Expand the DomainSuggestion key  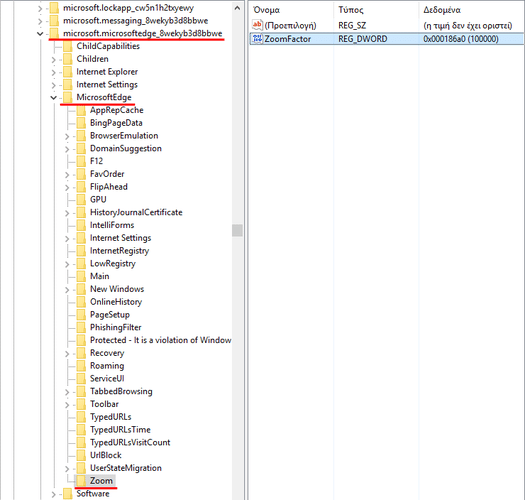[x=67, y=149]
